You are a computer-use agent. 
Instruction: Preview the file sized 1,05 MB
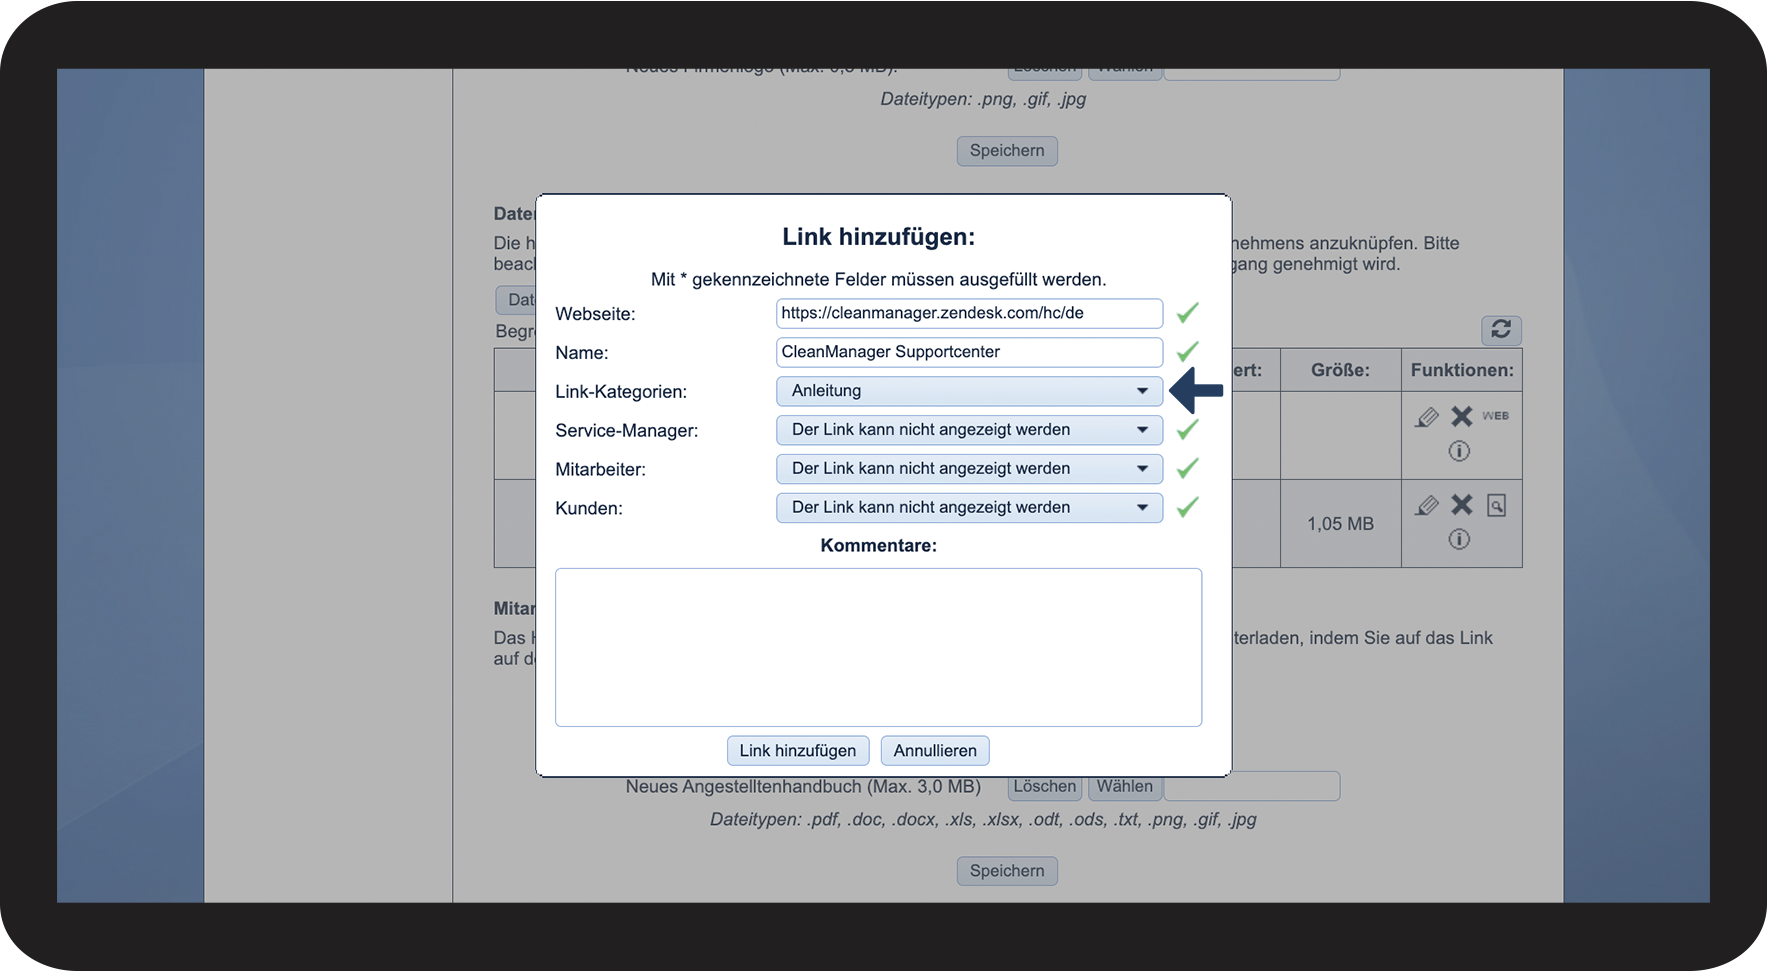click(x=1496, y=505)
